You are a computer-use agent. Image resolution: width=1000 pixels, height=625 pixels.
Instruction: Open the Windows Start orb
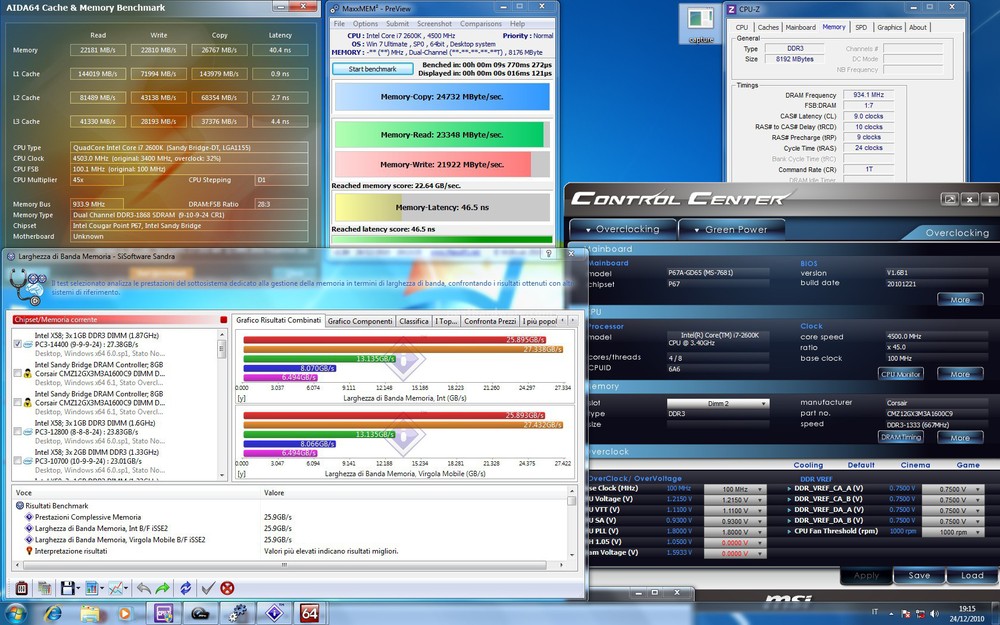(15, 614)
